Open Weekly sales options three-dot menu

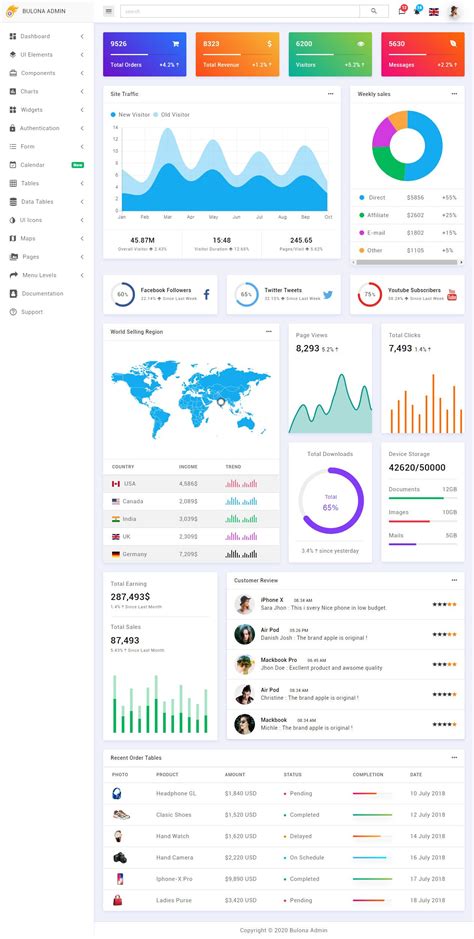pos(454,94)
